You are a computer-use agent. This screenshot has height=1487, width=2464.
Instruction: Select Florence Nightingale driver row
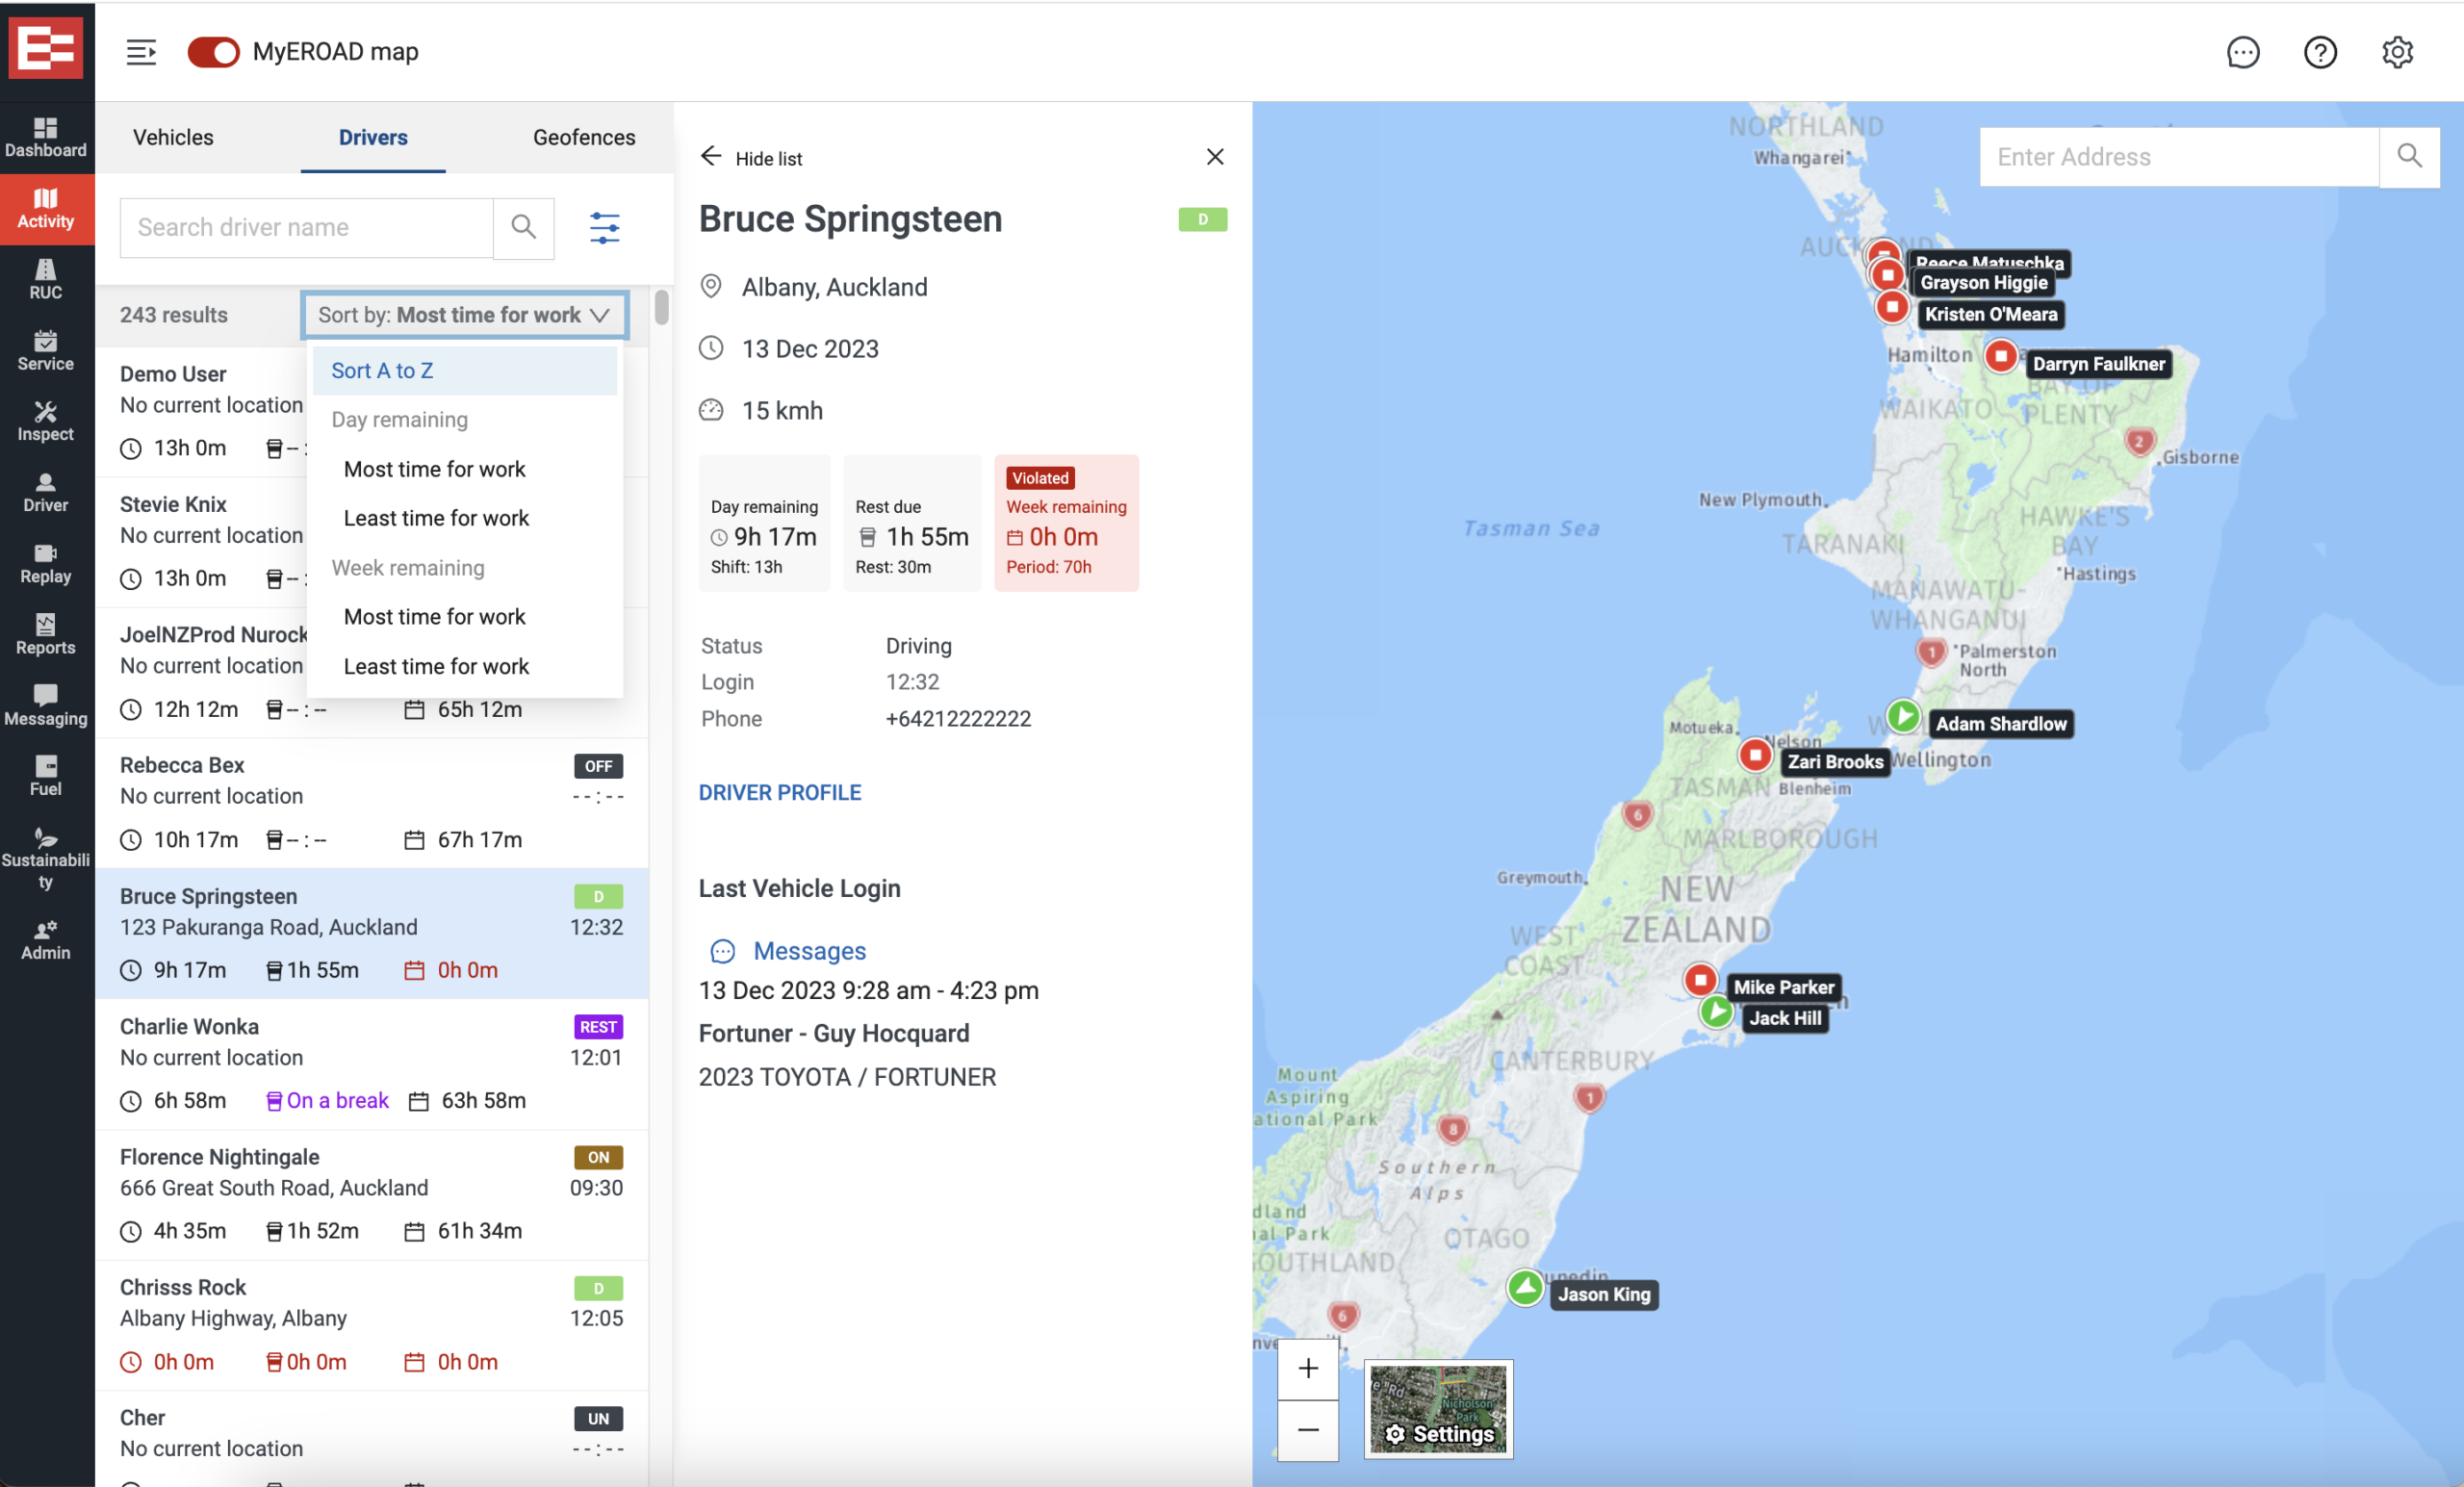pyautogui.click(x=371, y=1194)
